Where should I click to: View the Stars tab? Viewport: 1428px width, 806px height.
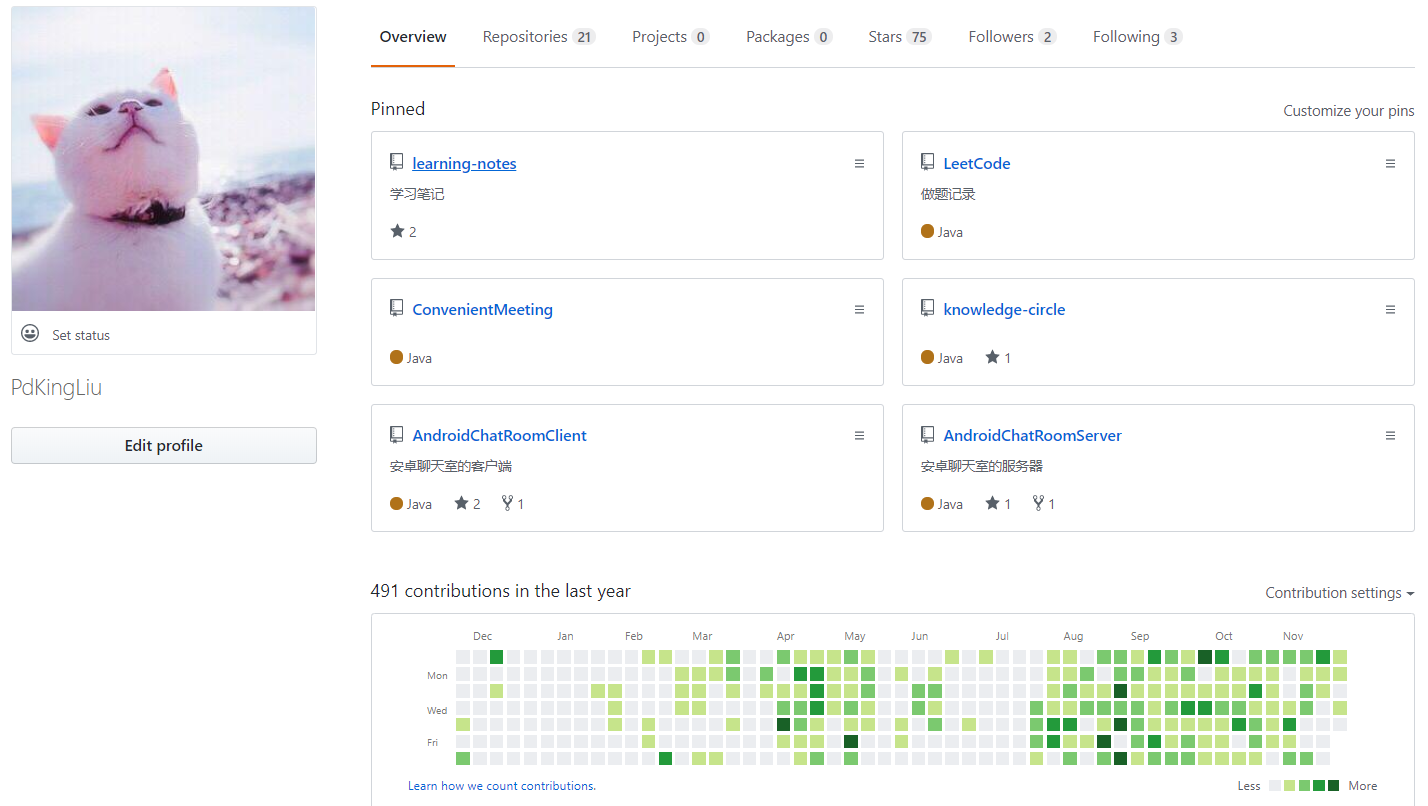click(x=900, y=37)
